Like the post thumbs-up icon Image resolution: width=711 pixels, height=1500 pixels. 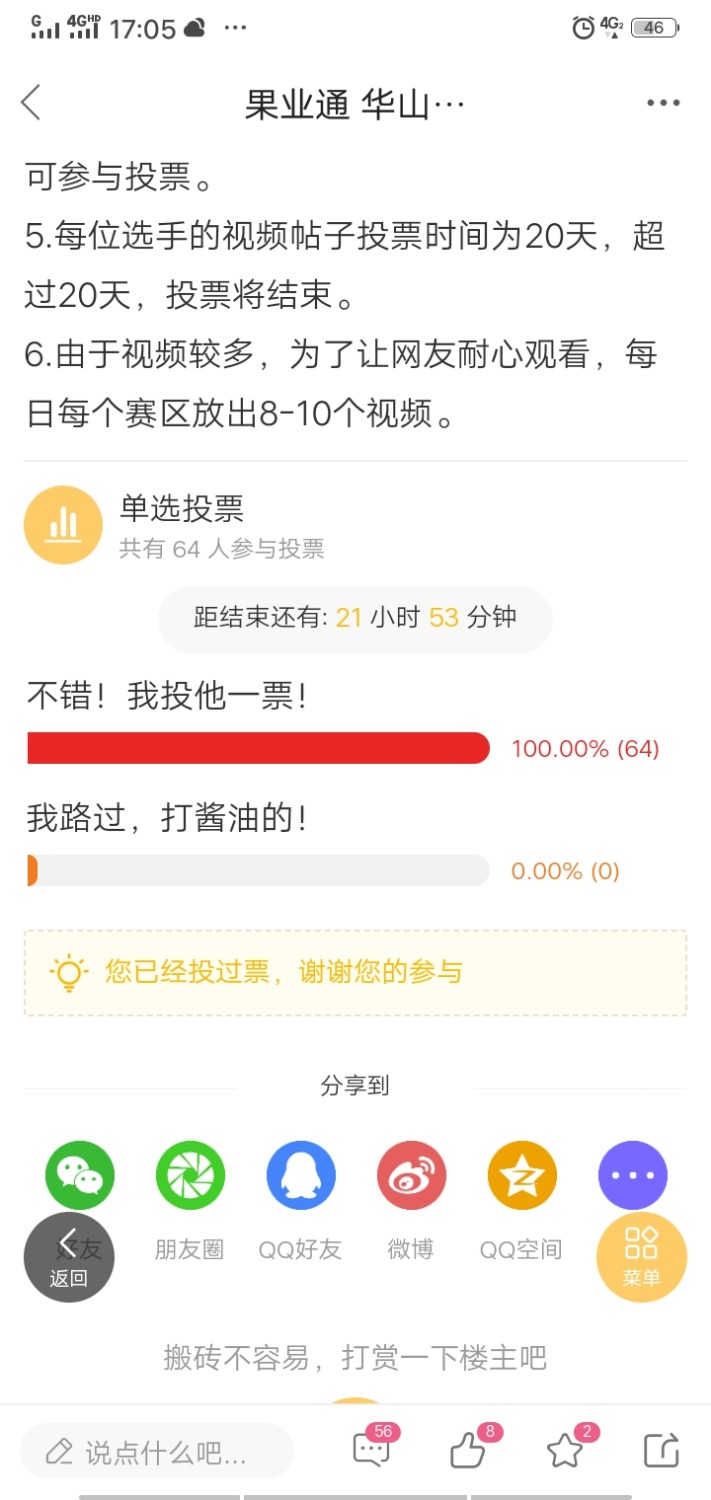tap(469, 1447)
